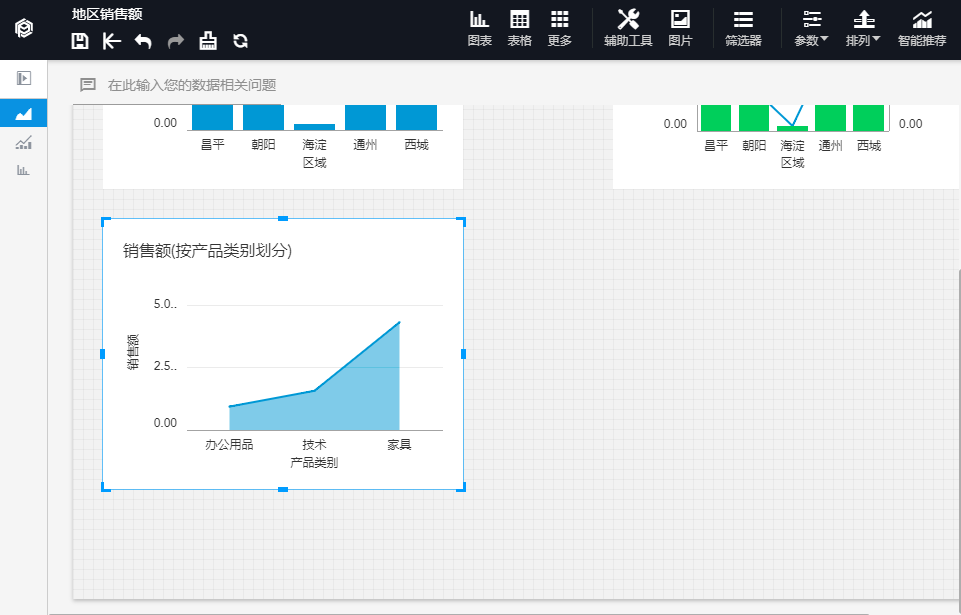Click the undo arrow icon
The image size is (961, 615).
pos(143,41)
